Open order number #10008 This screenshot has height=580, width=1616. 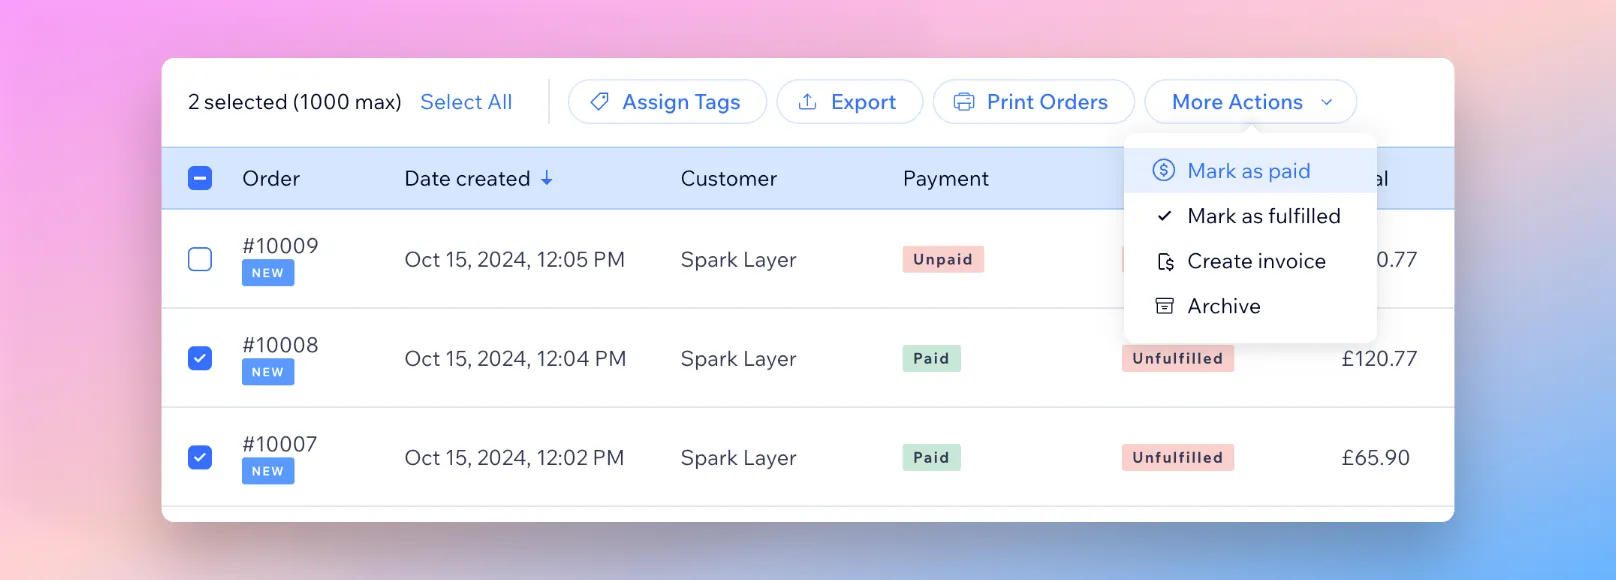(x=280, y=345)
